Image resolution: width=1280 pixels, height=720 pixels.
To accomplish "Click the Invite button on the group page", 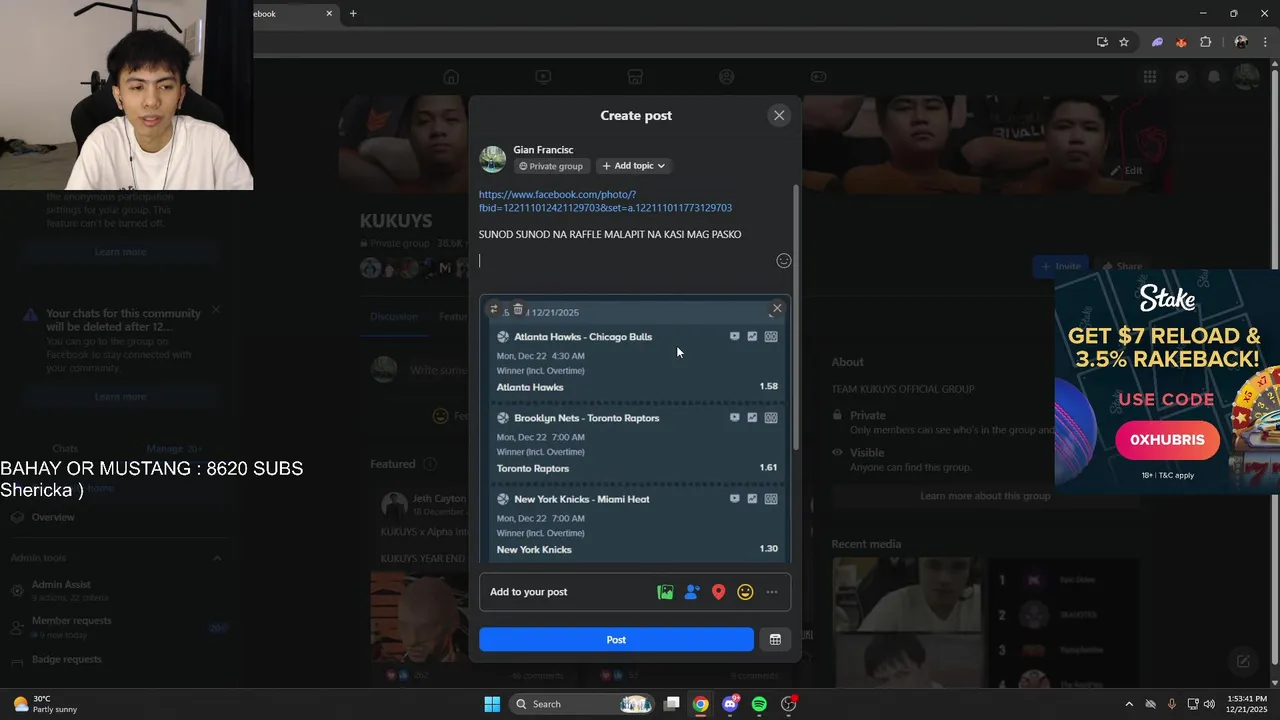I will tap(1061, 266).
